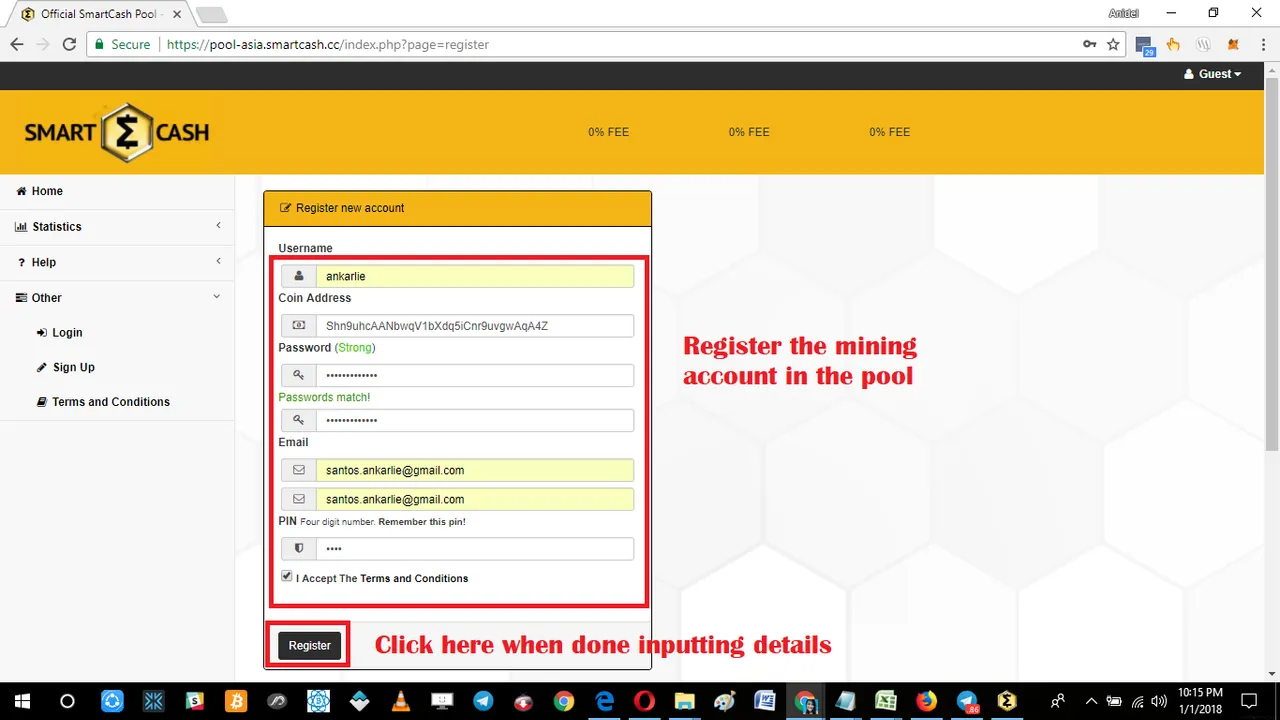Bookmark this page with the star icon

click(x=1113, y=44)
